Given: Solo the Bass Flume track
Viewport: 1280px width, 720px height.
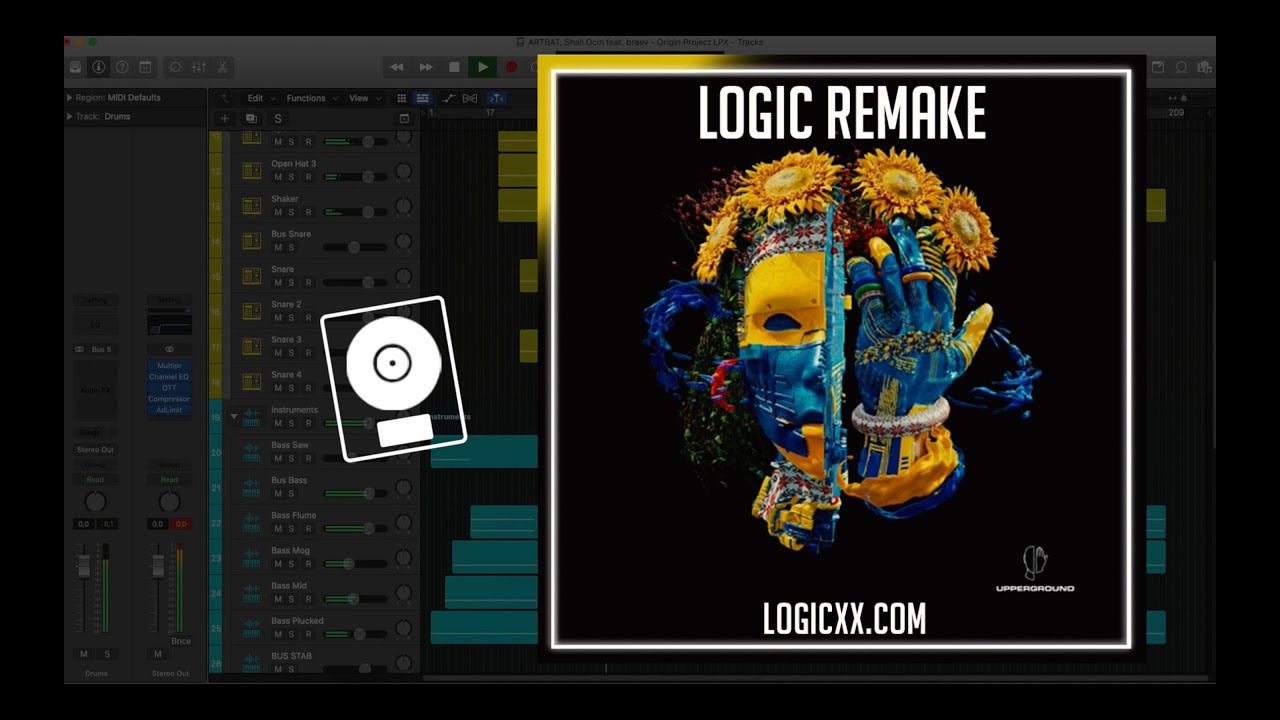Looking at the screenshot, I should (291, 528).
